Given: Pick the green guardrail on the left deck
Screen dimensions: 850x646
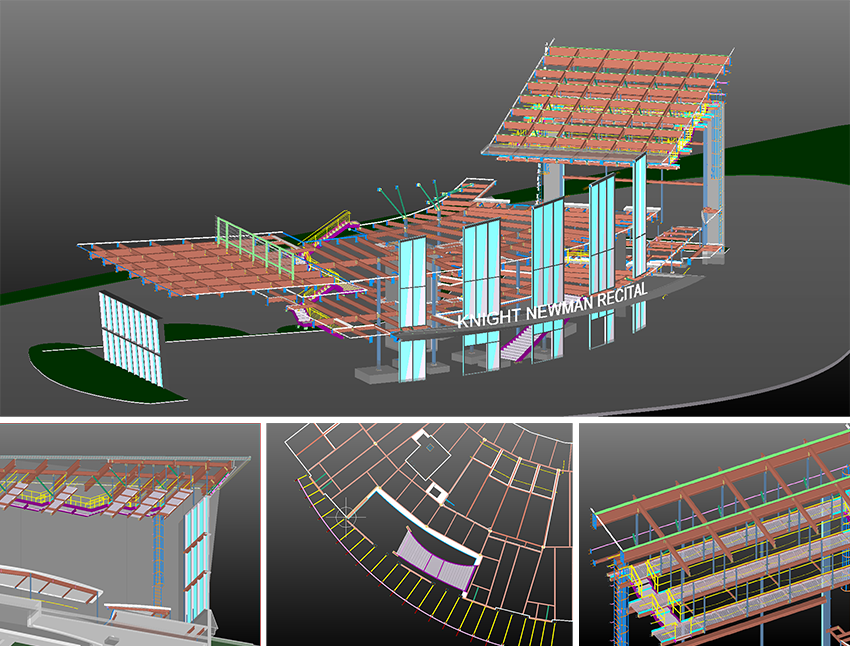Looking at the screenshot, I should click(x=255, y=250).
